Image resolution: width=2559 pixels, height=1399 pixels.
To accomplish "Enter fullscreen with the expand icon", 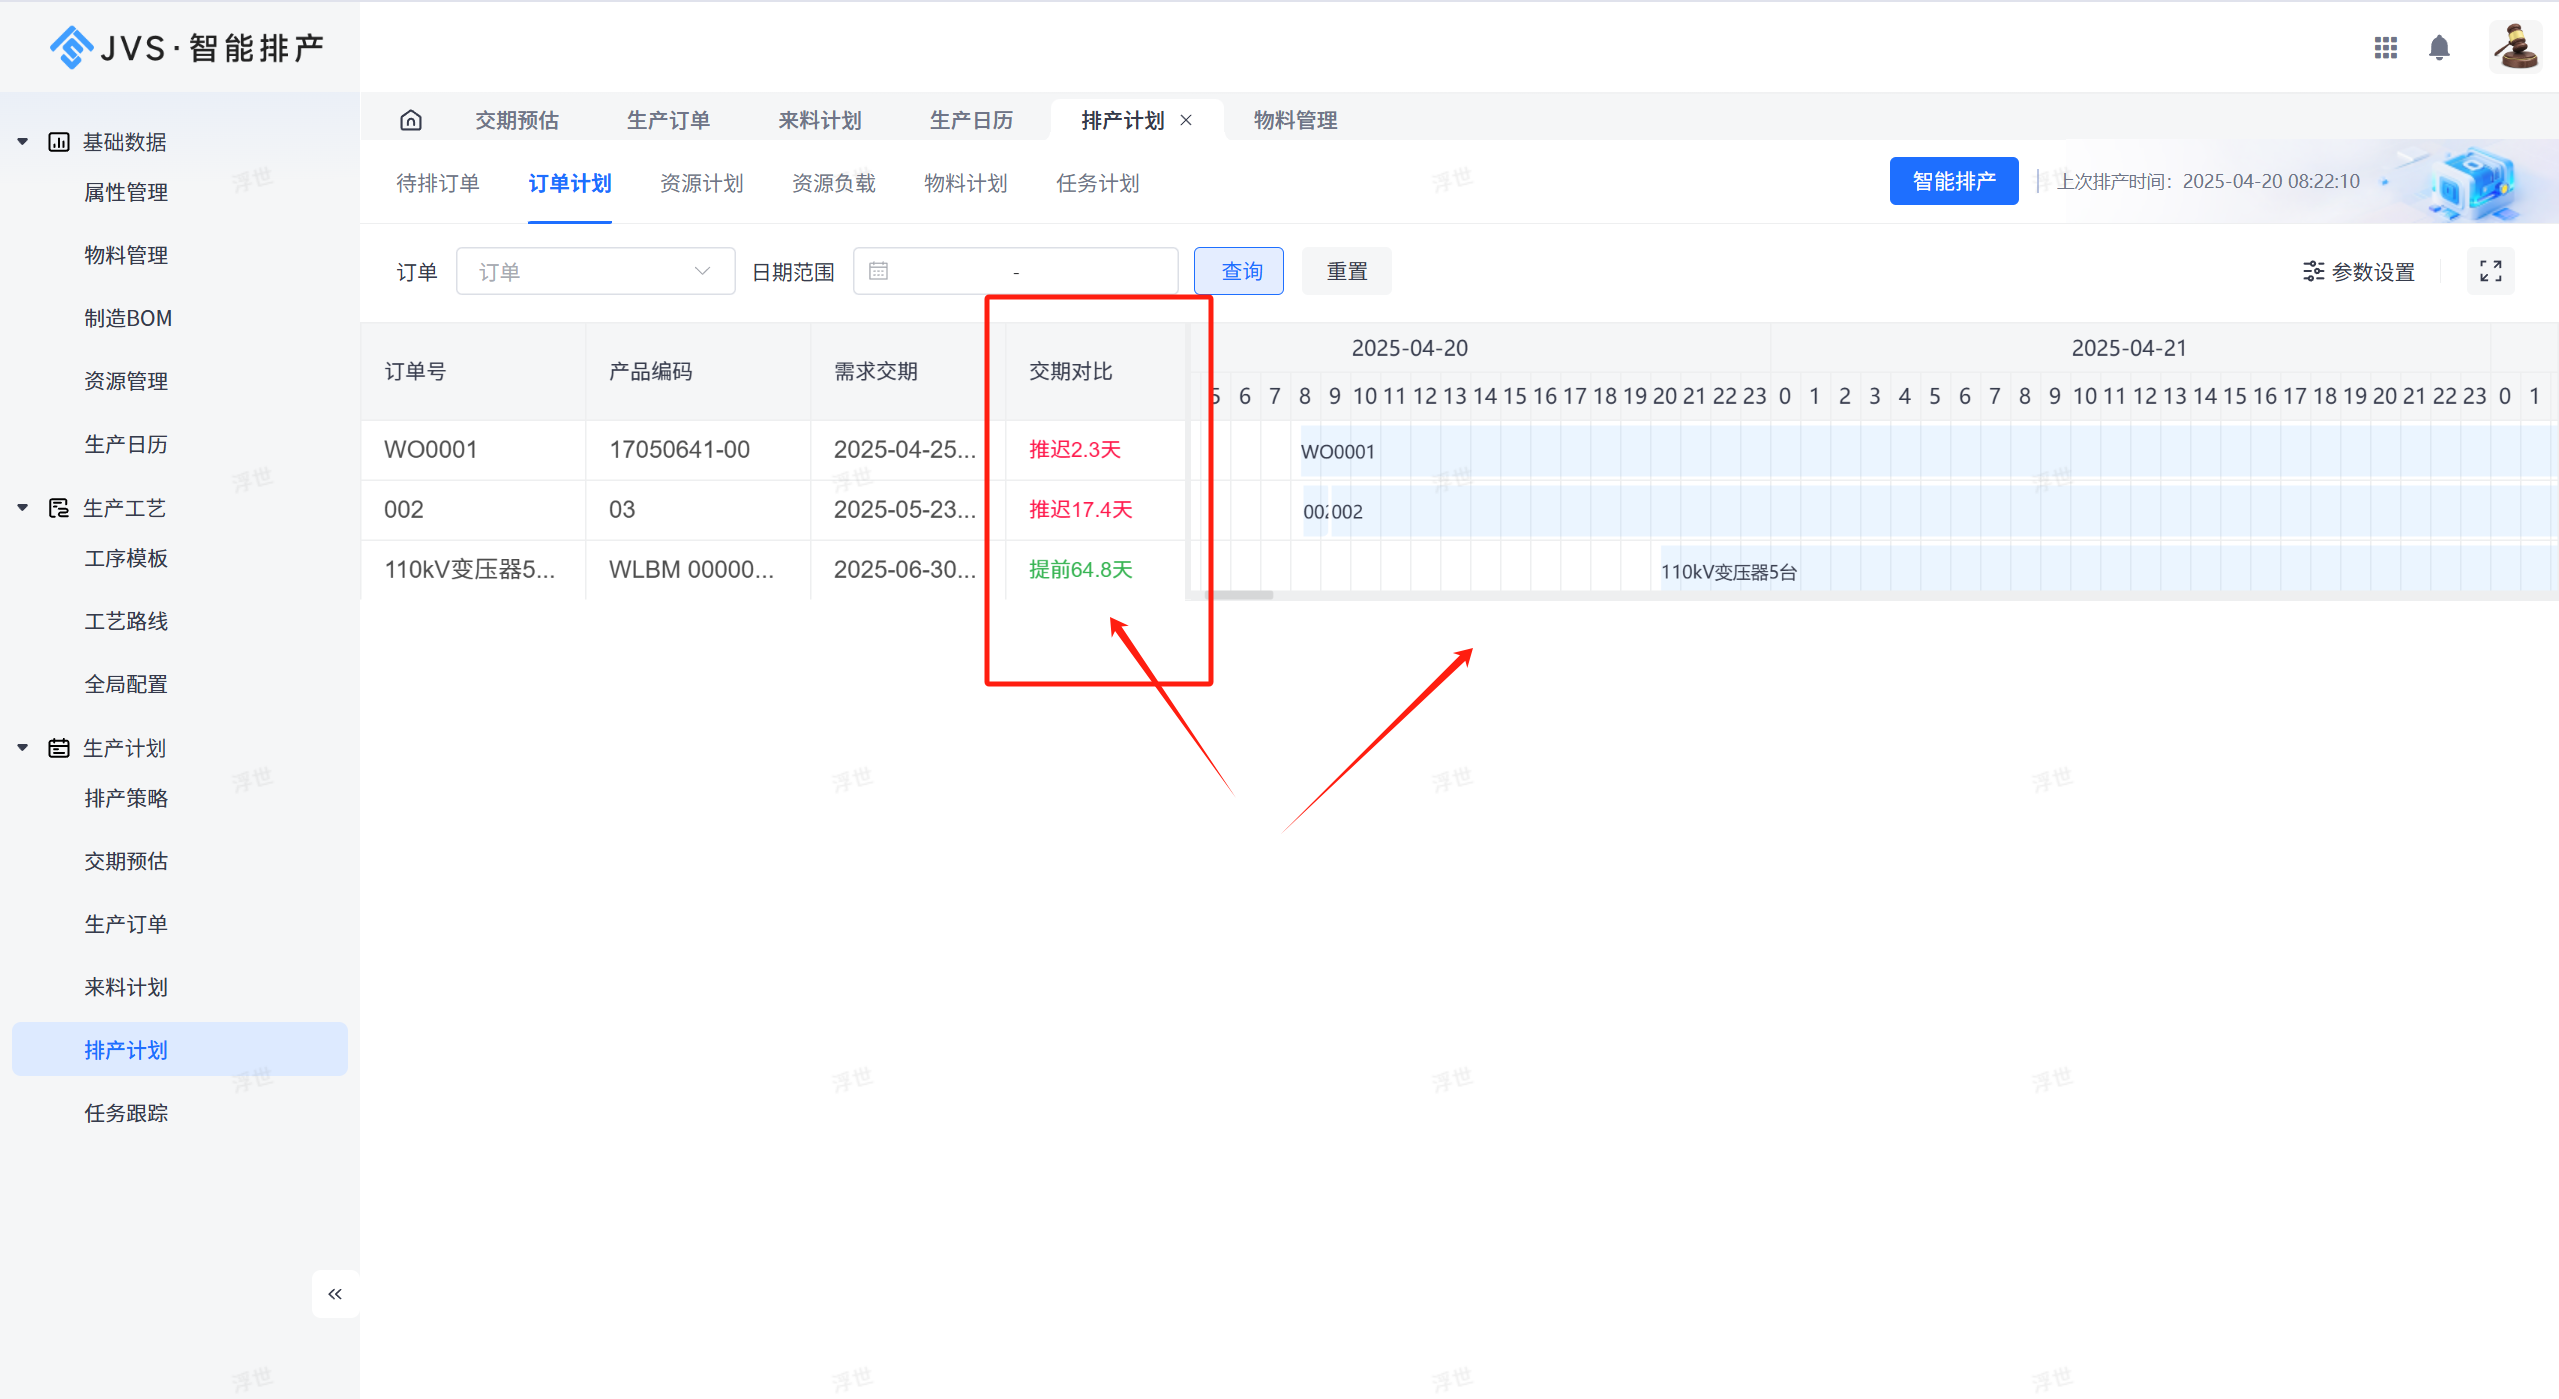I will pos(2490,271).
